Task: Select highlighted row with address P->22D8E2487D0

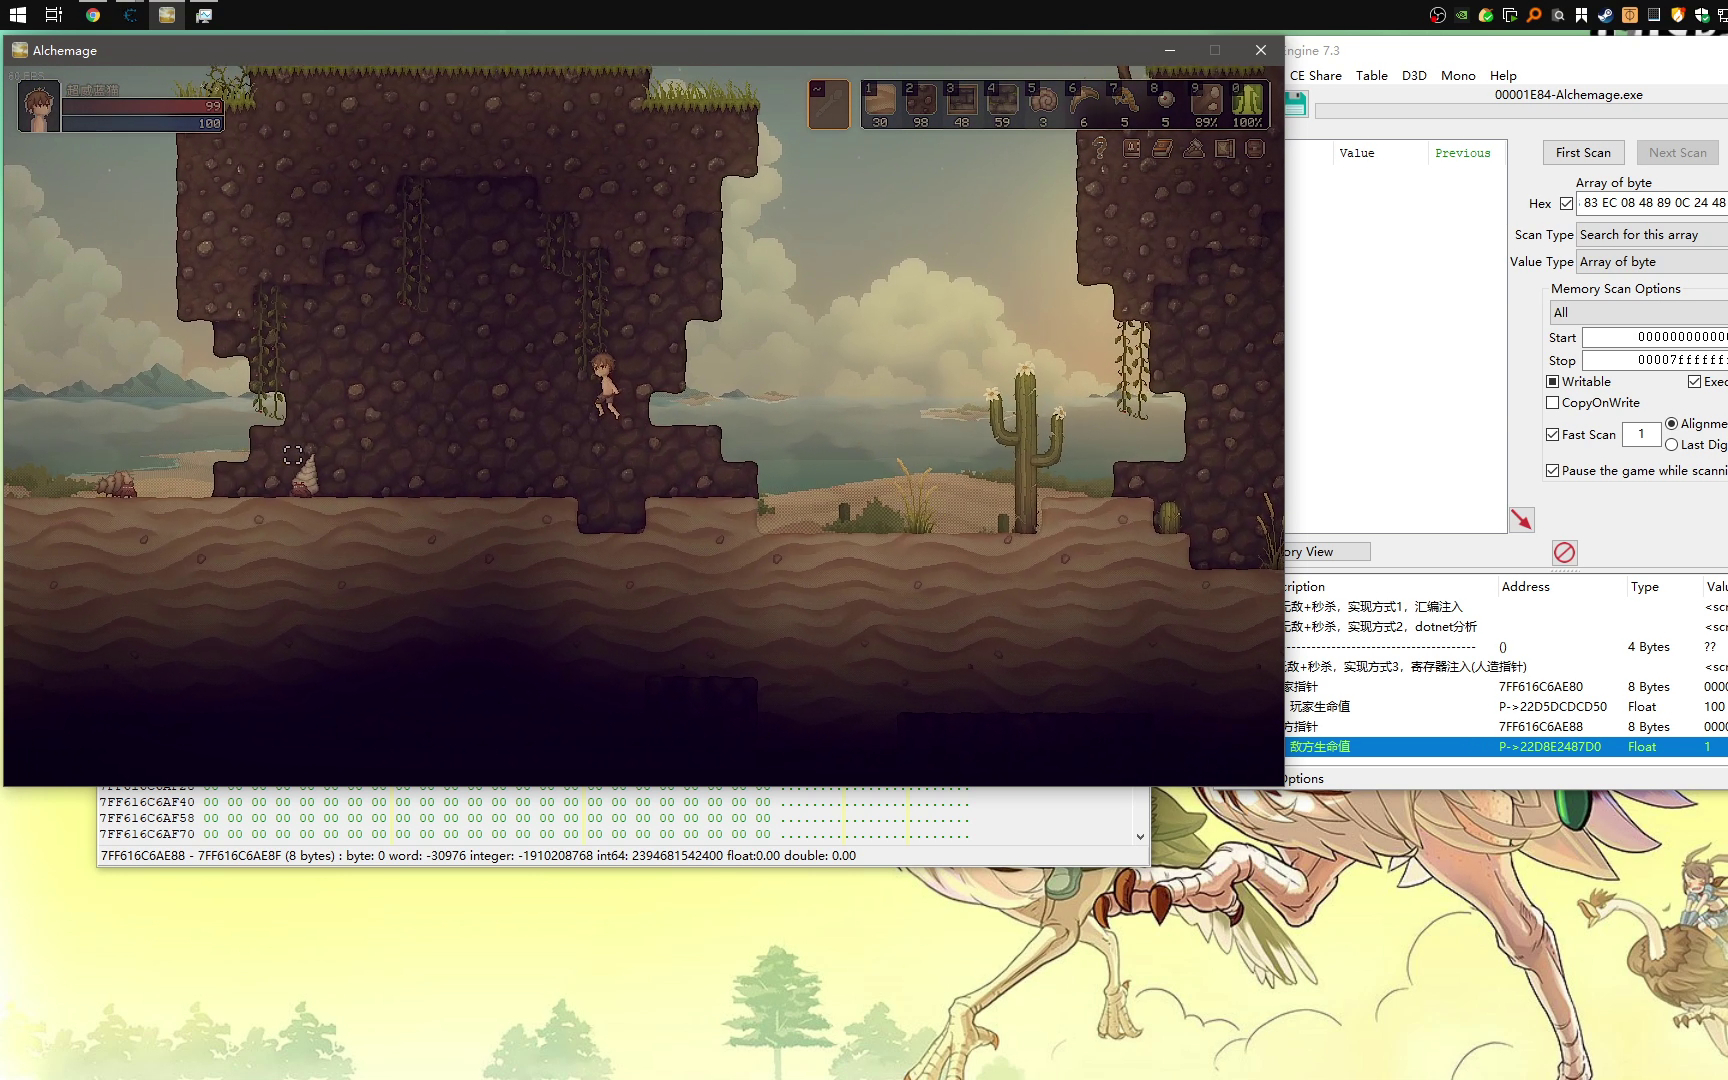Action: click(1506, 747)
